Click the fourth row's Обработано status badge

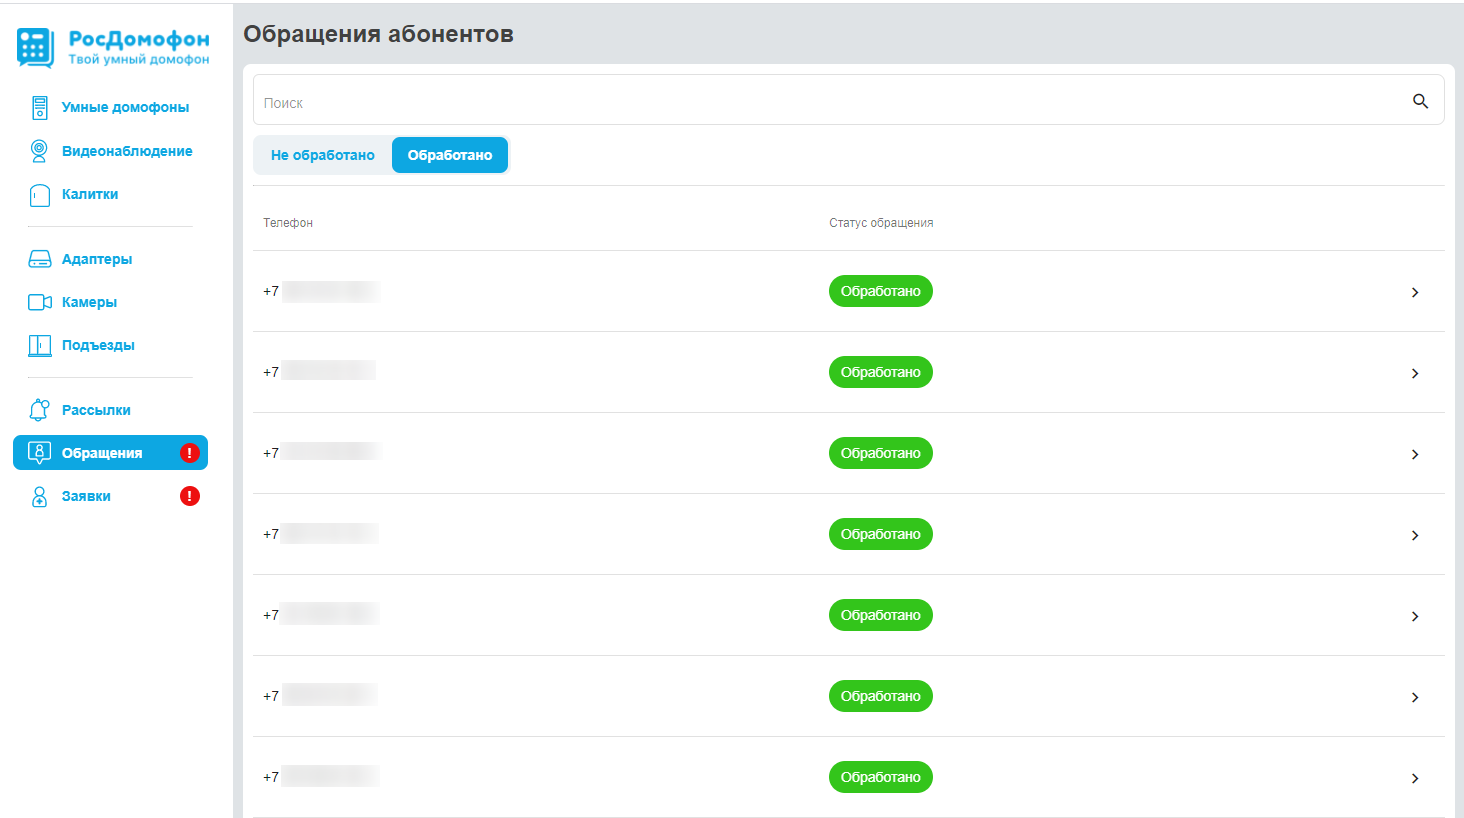click(x=880, y=534)
